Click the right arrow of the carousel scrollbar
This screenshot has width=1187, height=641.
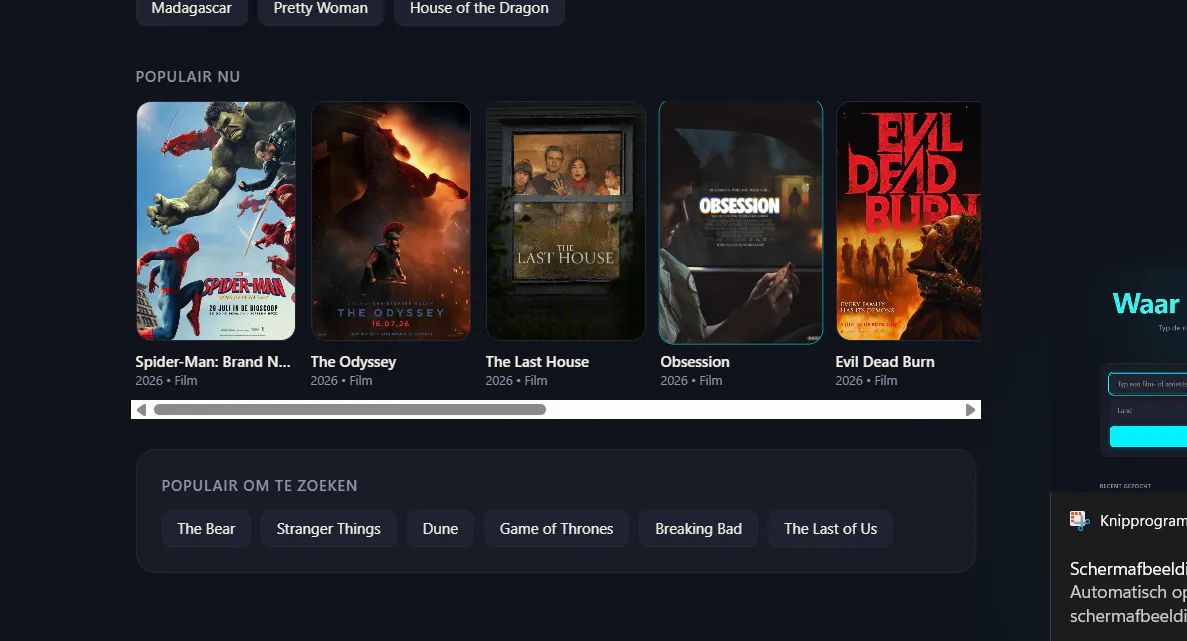tap(970, 409)
